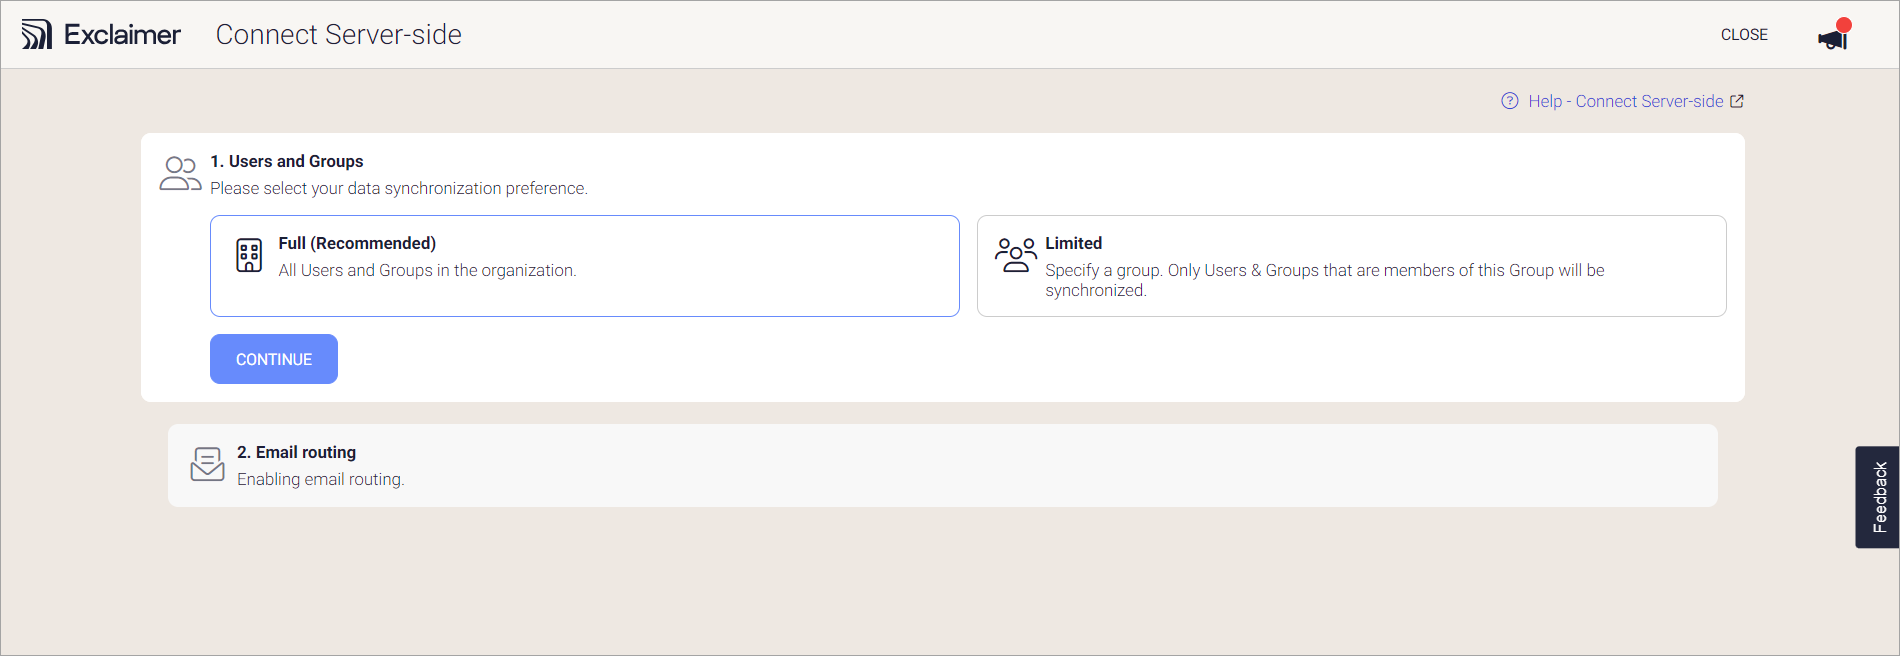This screenshot has width=1900, height=656.
Task: Expand the Email routing step section
Action: point(943,464)
